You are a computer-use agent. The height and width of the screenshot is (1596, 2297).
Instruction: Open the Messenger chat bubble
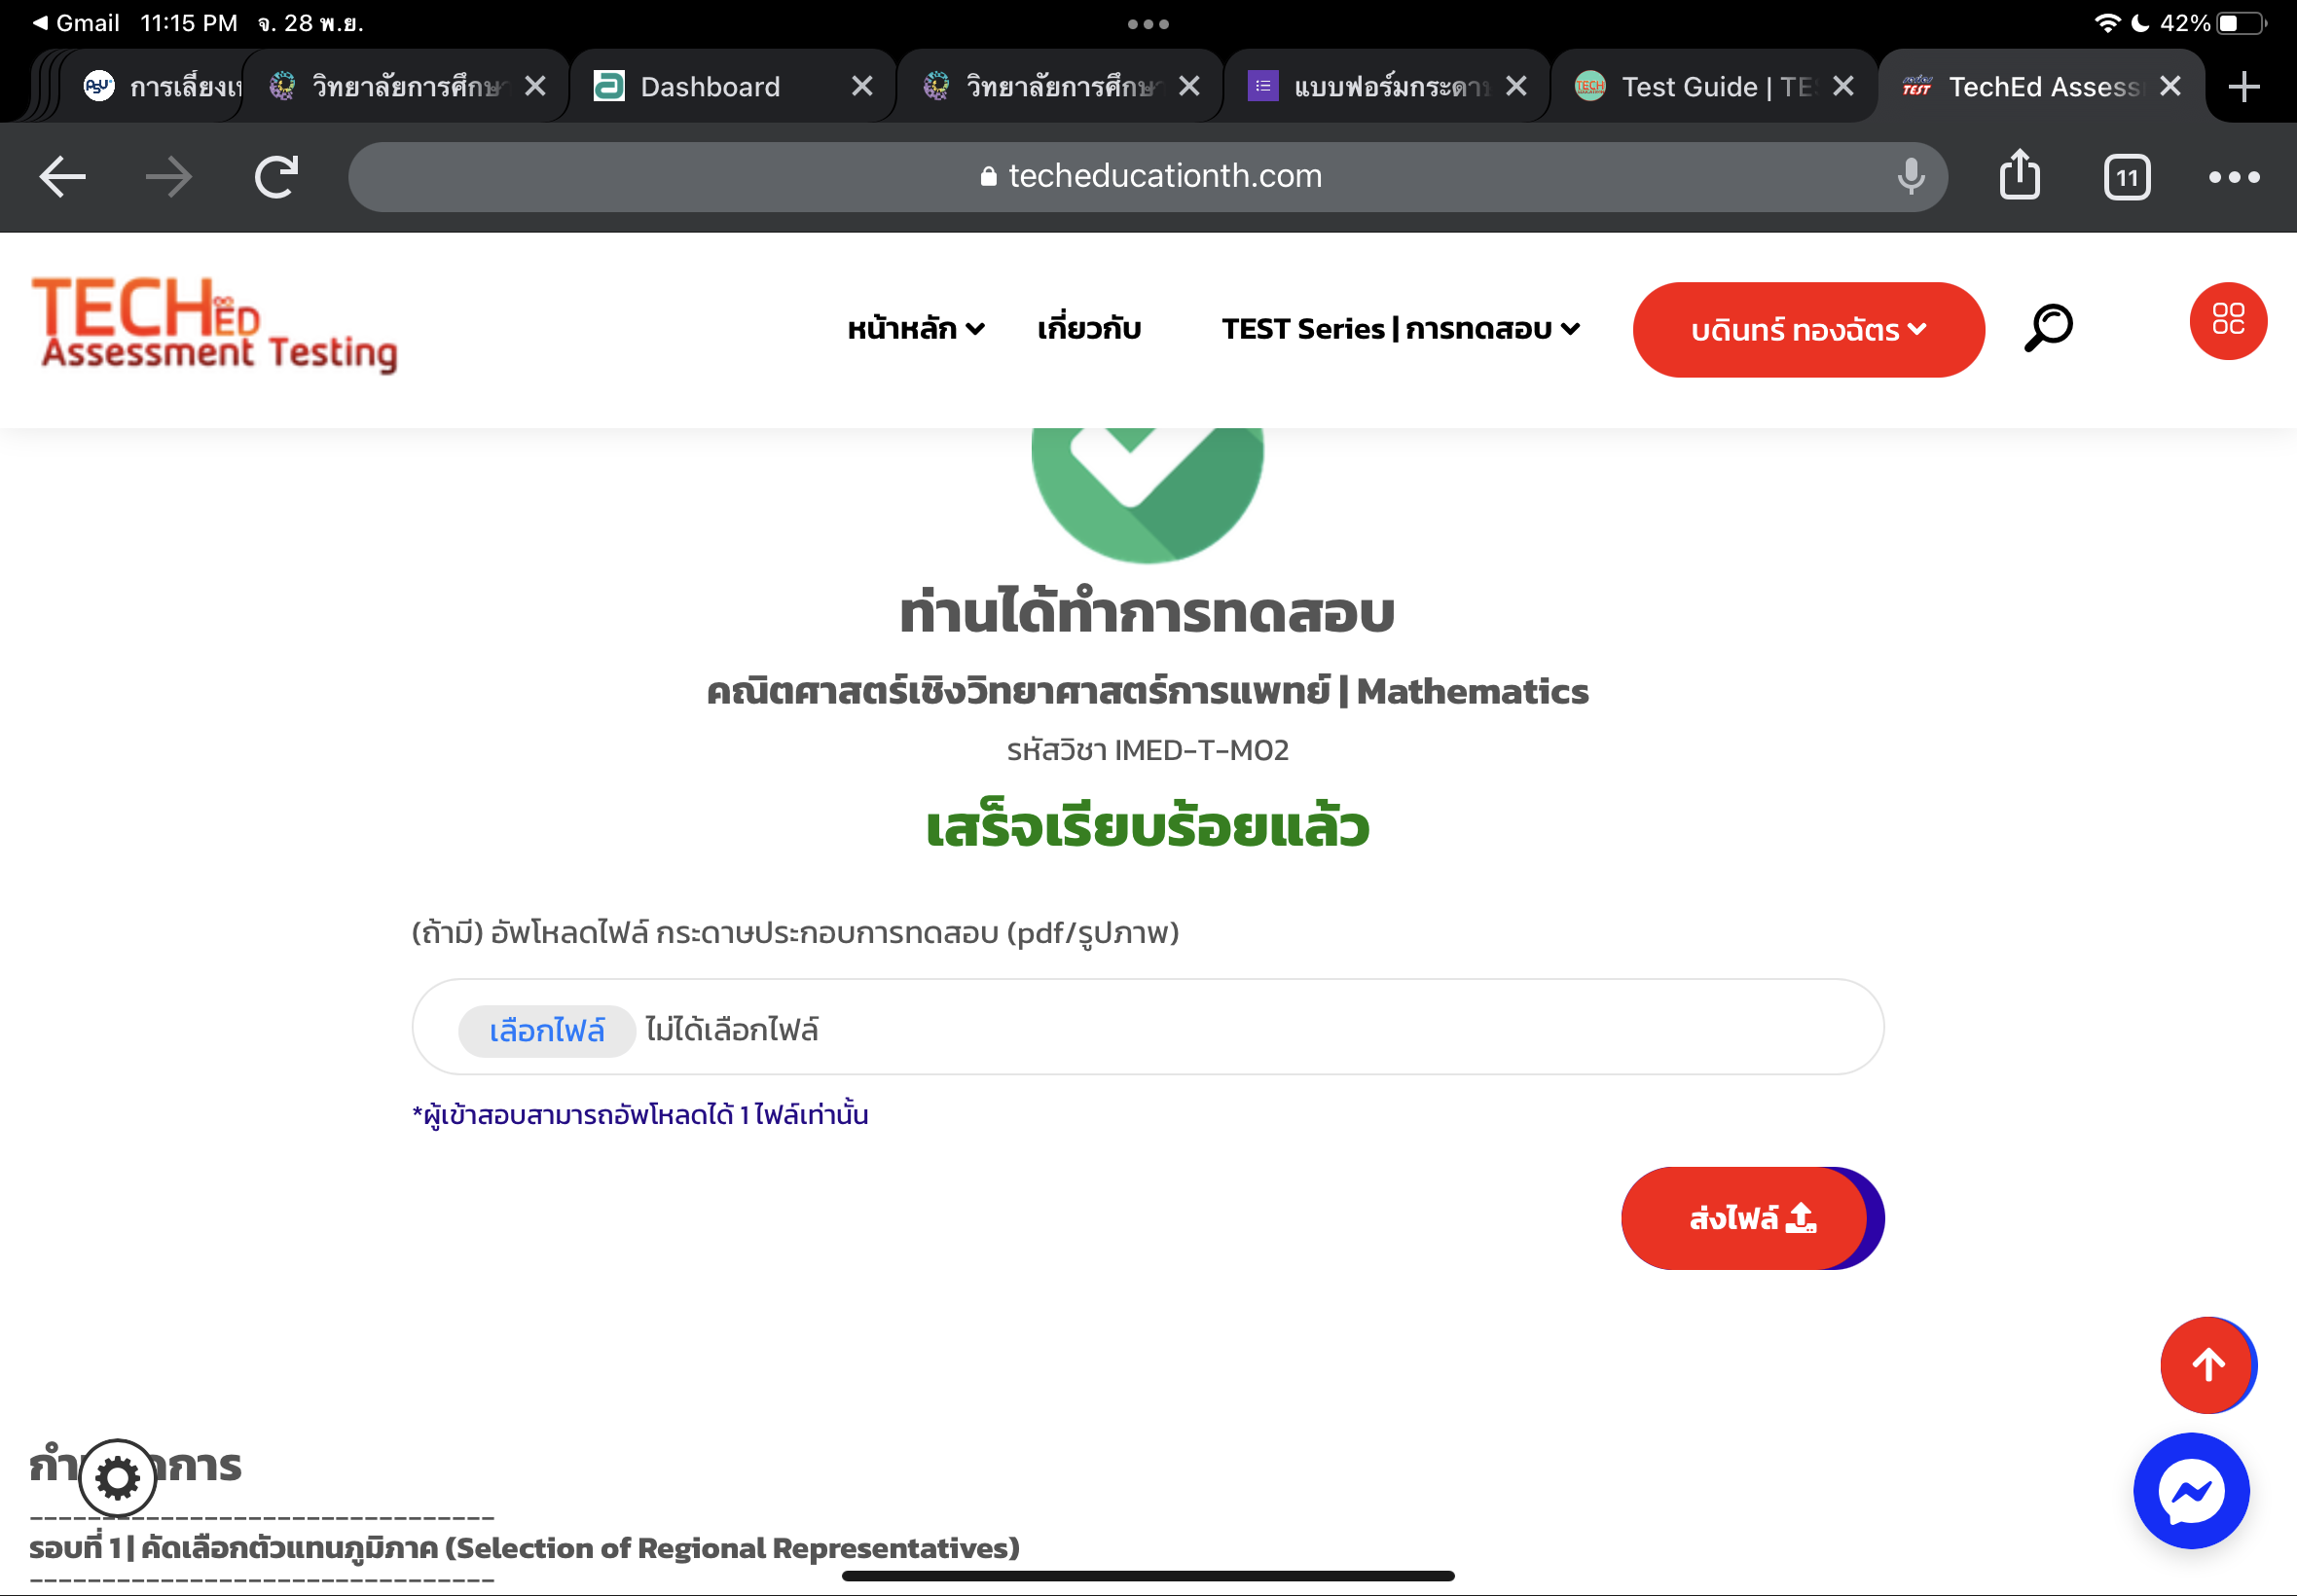pos(2191,1491)
